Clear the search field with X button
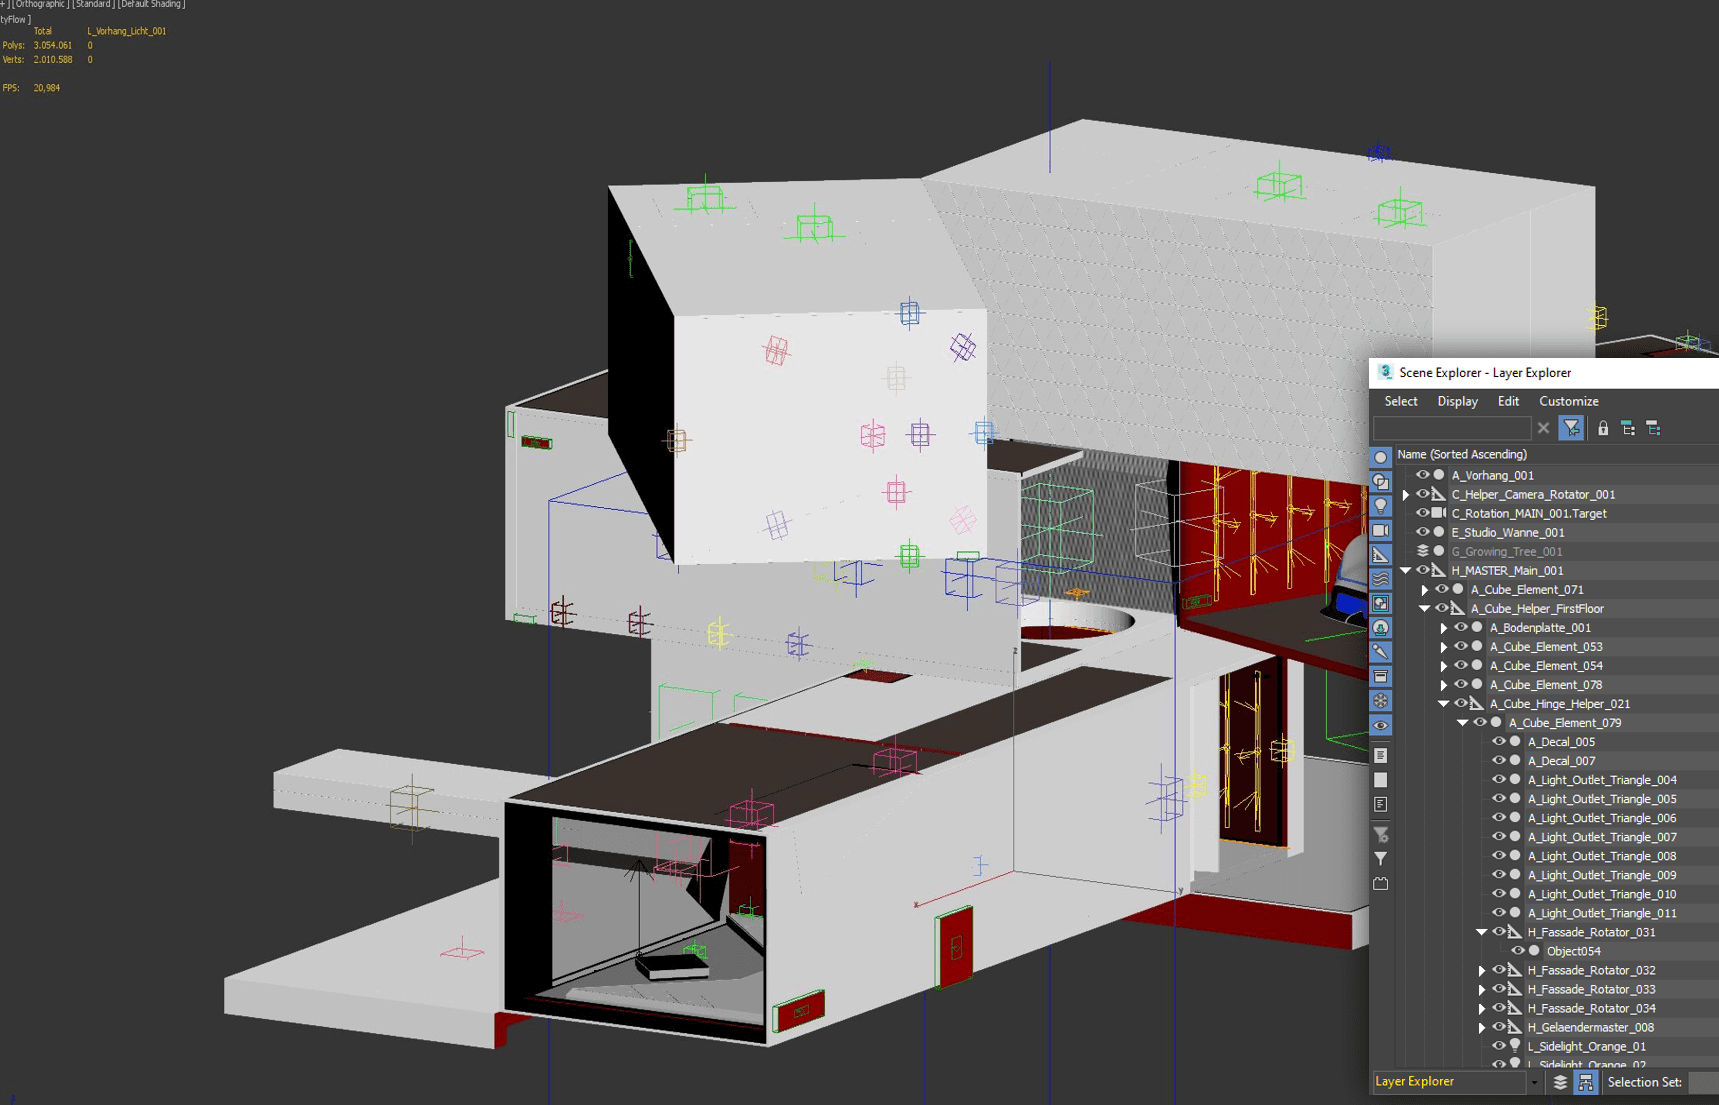This screenshot has width=1719, height=1105. [1543, 429]
